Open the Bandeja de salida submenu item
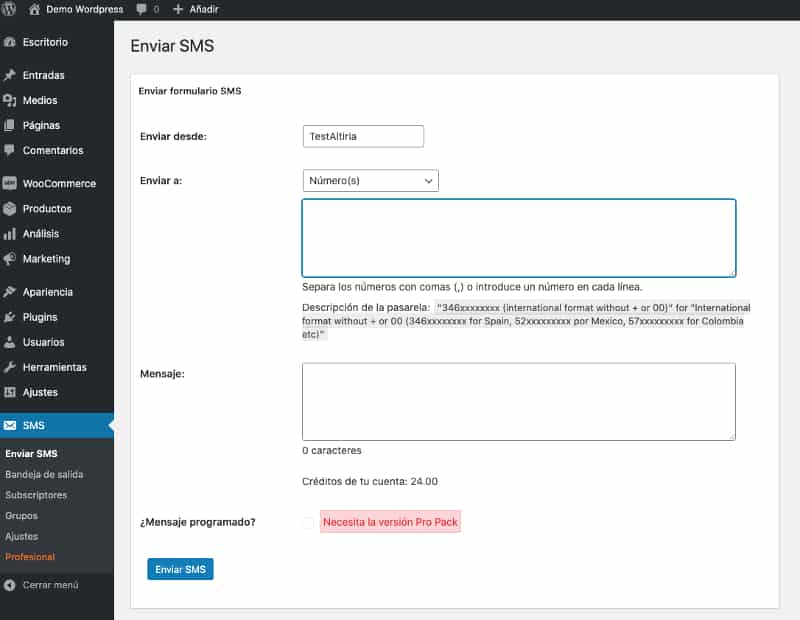800x620 pixels. [x=44, y=474]
